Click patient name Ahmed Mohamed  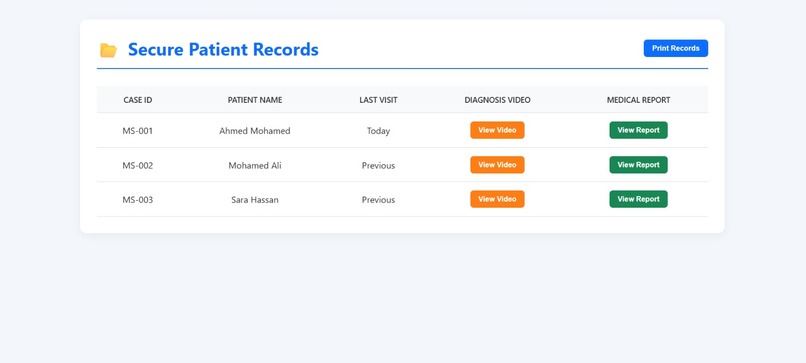[x=255, y=131]
